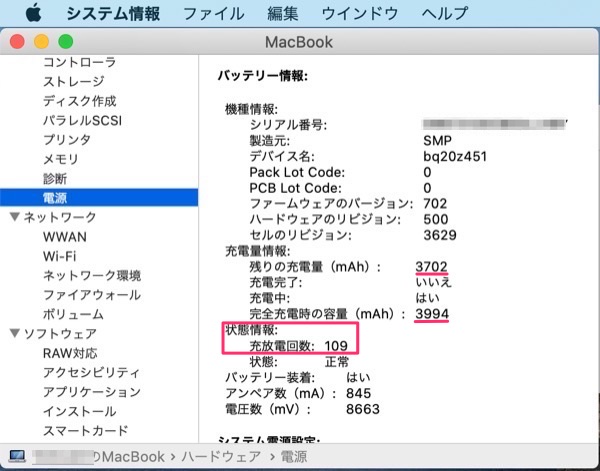Select WWAN in sidebar

(x=65, y=237)
